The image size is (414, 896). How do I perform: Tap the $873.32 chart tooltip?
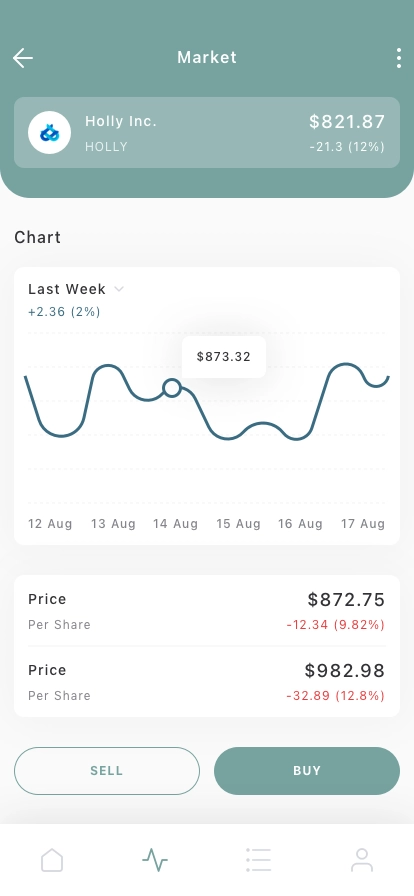pos(224,357)
